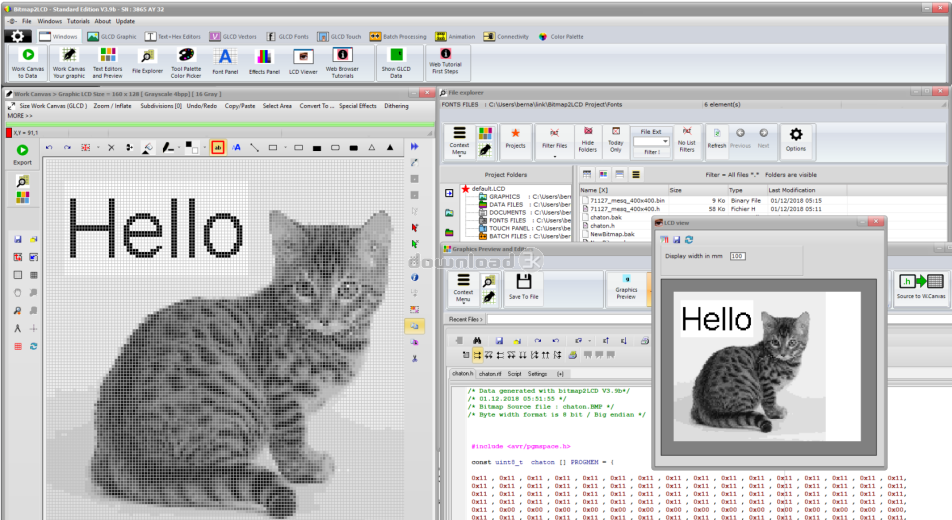Click the highlighted 'ab' text tool
The image size is (952, 520).
point(218,147)
